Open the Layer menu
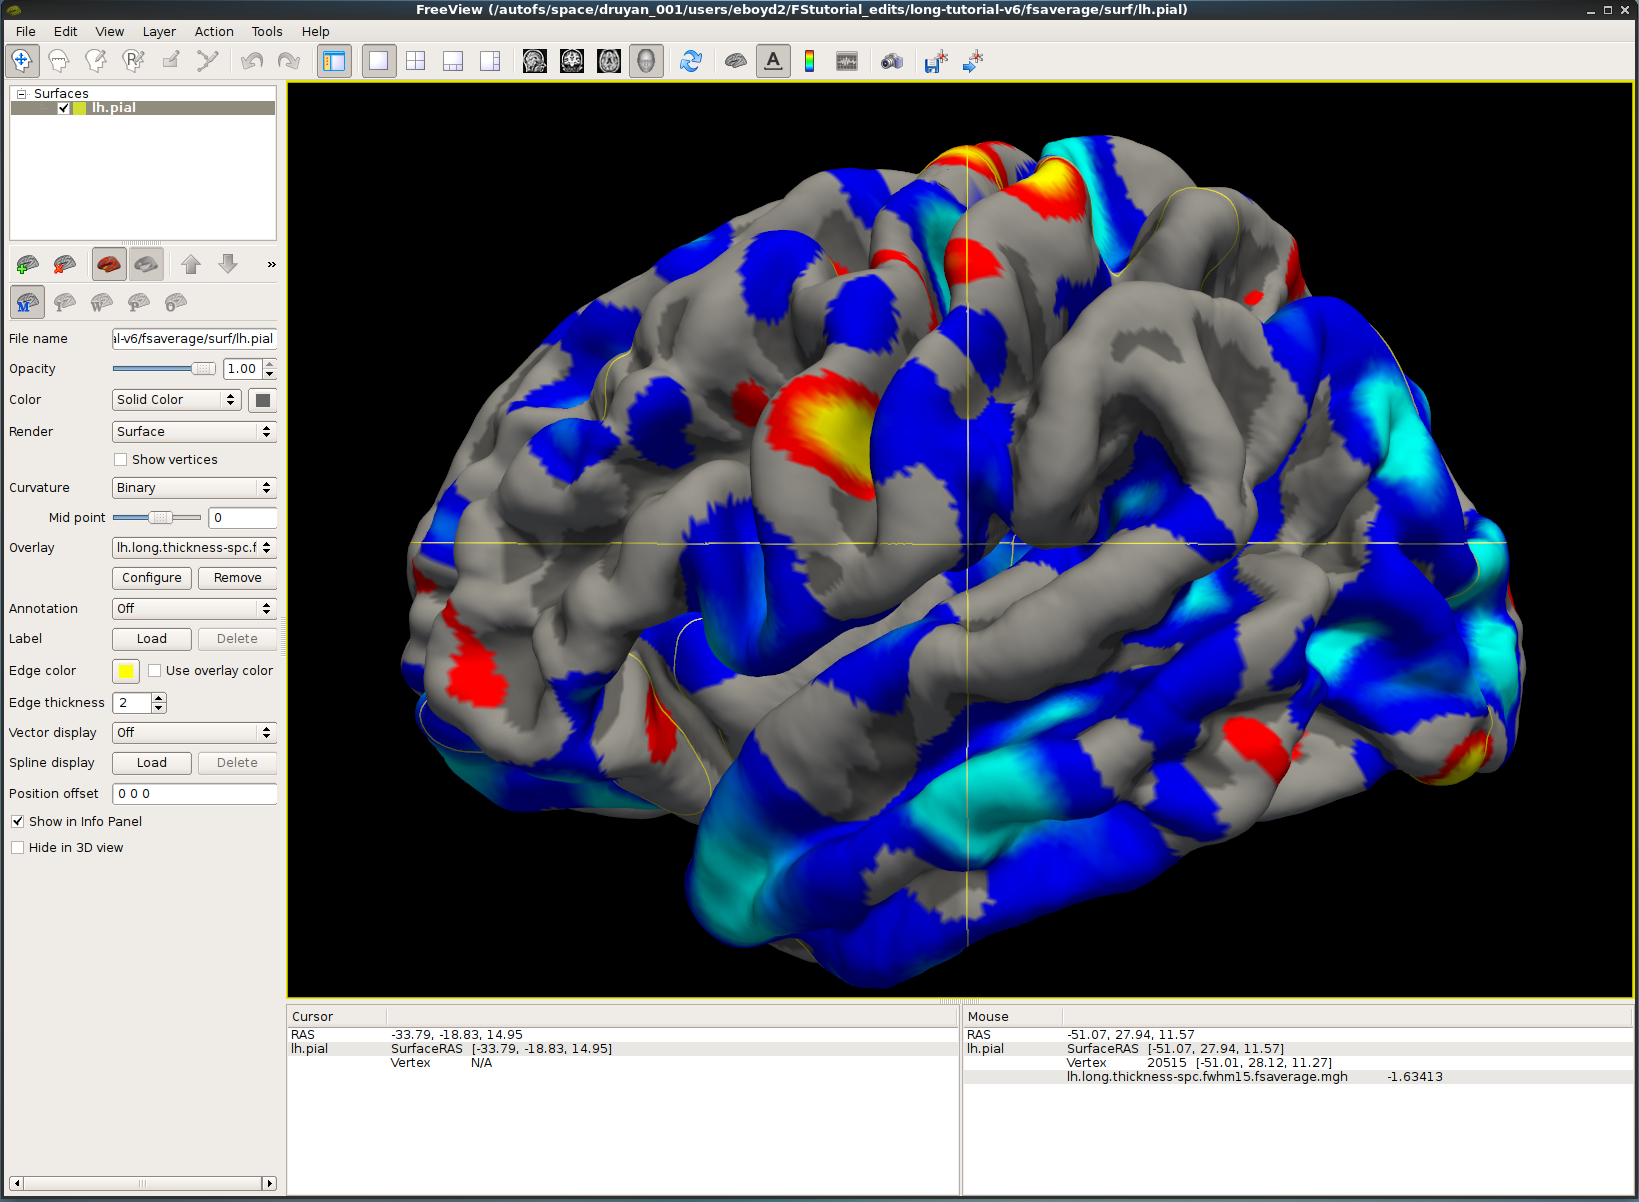The width and height of the screenshot is (1639, 1202). [x=159, y=32]
